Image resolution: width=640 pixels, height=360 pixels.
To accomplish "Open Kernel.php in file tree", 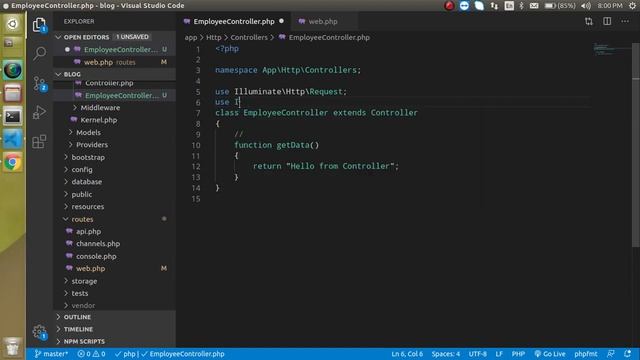I will (98, 120).
